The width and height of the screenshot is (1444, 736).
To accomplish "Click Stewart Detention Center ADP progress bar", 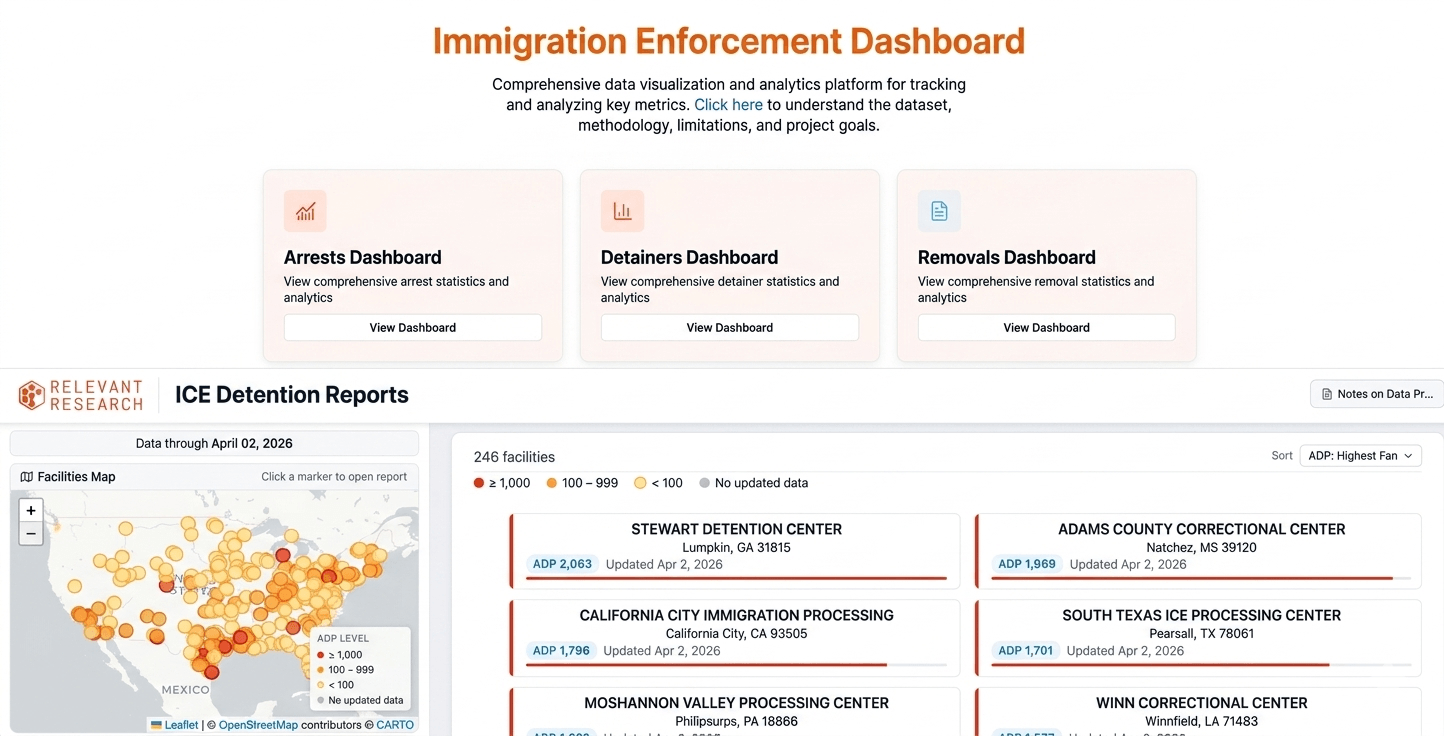I will pos(736,579).
